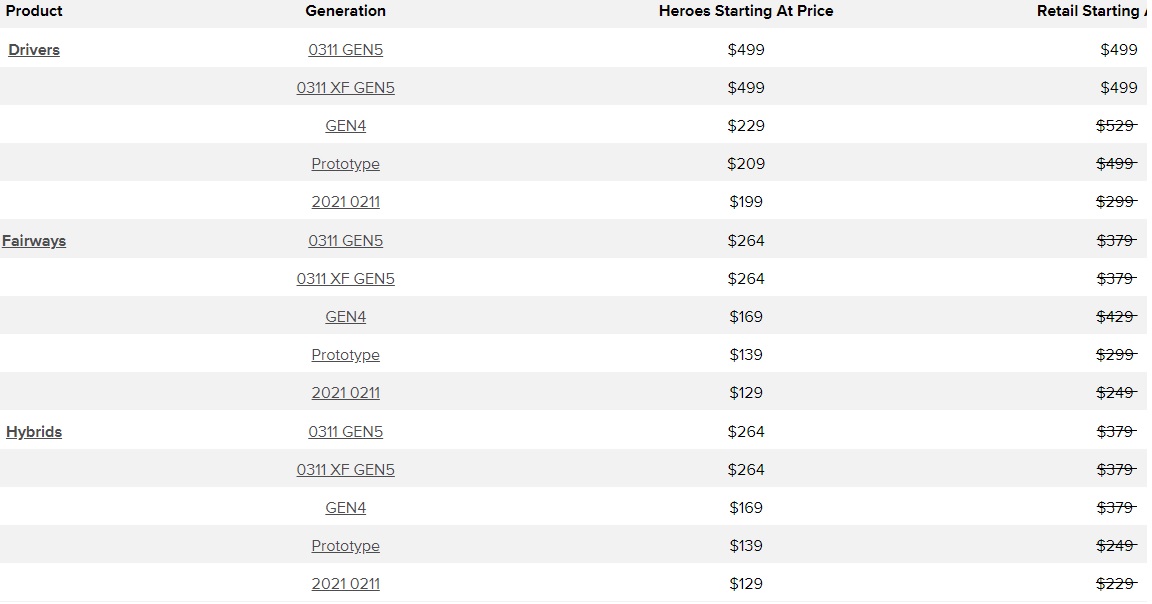
Task: Click the Fairways 0311 XF GEN5 link
Action: click(x=345, y=279)
